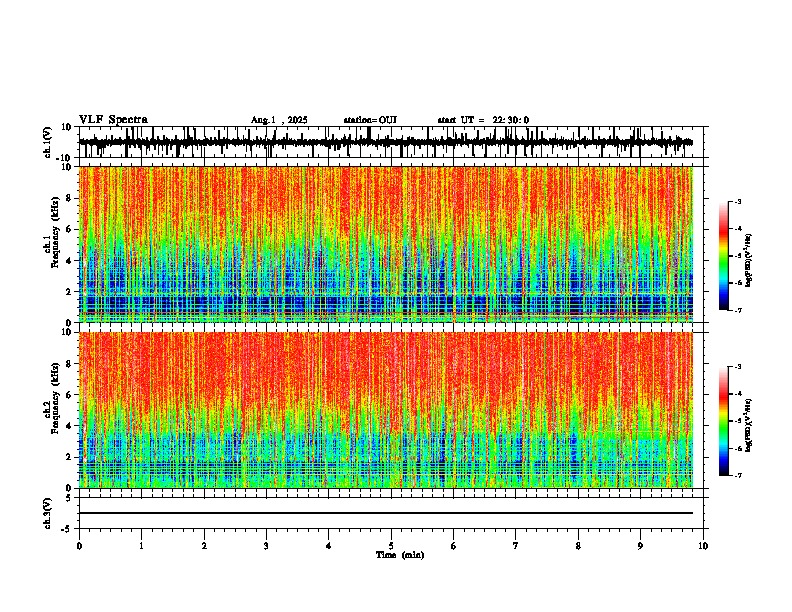The width and height of the screenshot is (792, 612).
Task: Click the ch.1 voltage waveform trace
Action: [386, 142]
